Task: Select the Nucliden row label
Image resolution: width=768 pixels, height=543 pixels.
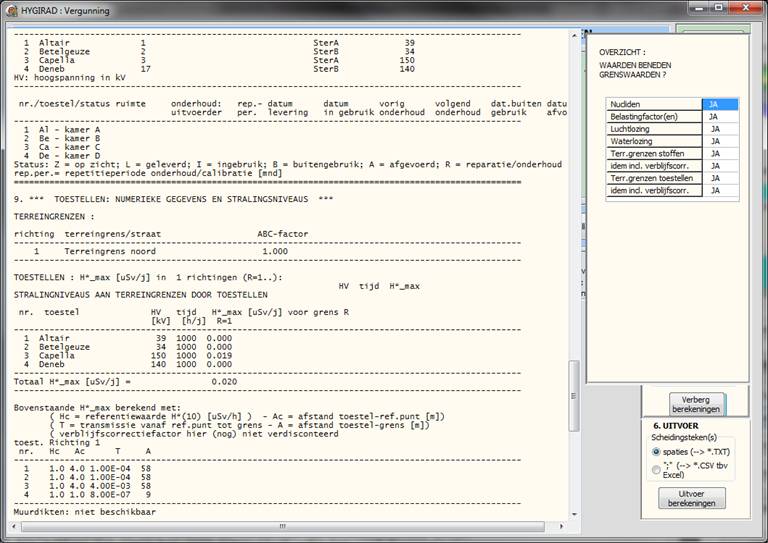Action: (654, 104)
